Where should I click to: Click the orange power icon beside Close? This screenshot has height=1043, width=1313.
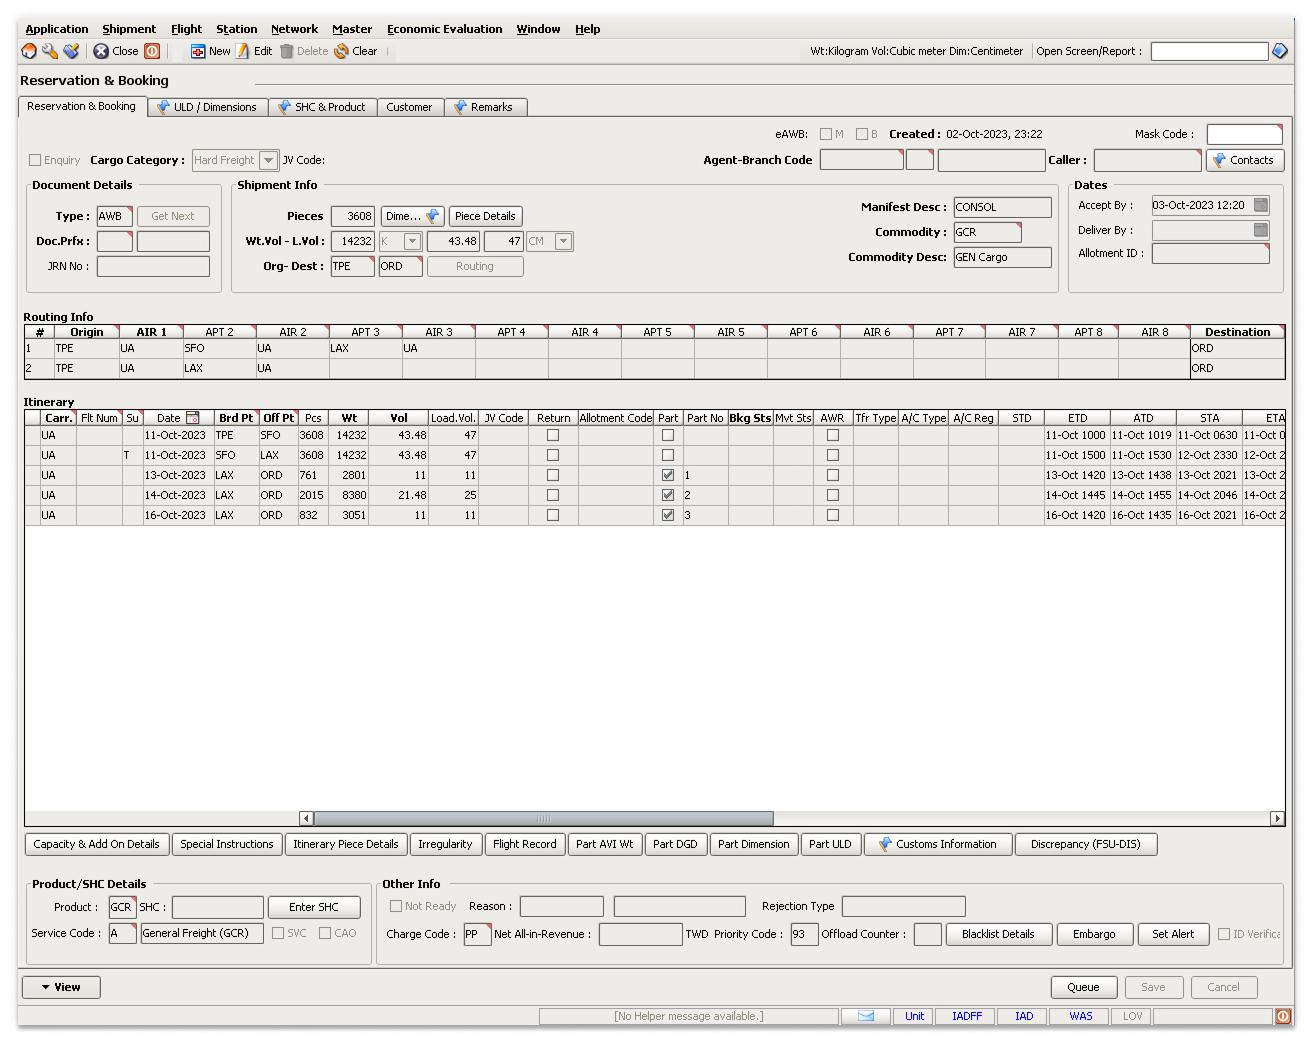152,51
